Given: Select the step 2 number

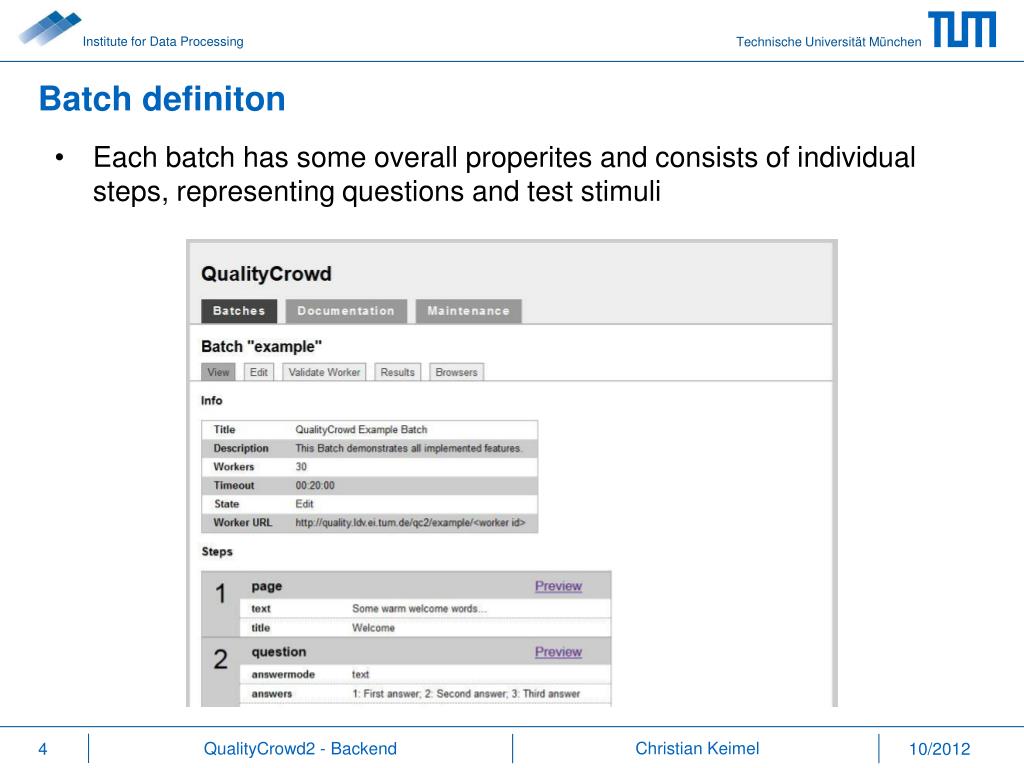Looking at the screenshot, I should [221, 659].
